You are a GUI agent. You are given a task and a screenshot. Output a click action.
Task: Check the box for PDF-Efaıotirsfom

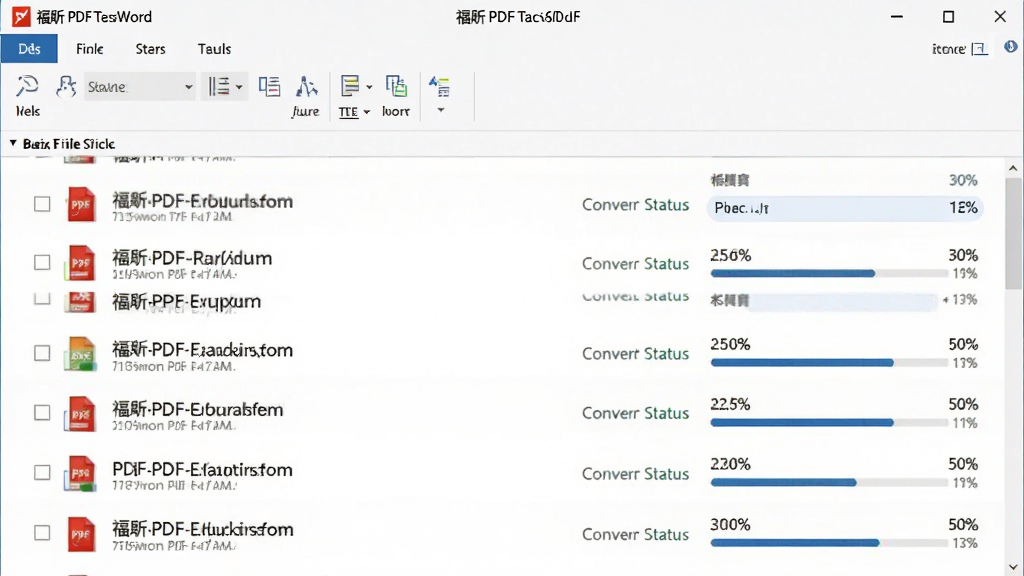pyautogui.click(x=42, y=472)
